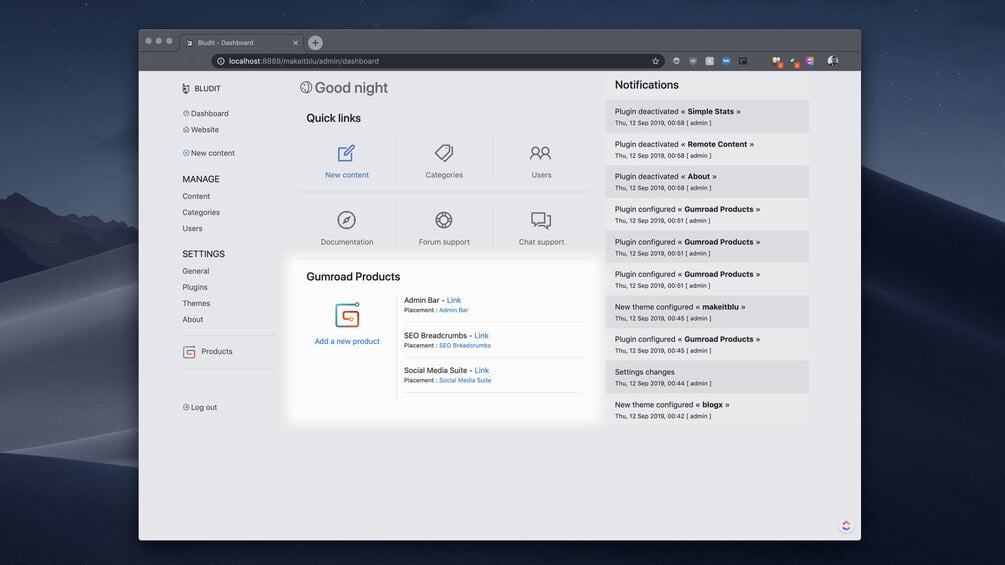Image resolution: width=1005 pixels, height=565 pixels.
Task: Click the ClickUp floating icon at window corner
Action: (x=846, y=525)
